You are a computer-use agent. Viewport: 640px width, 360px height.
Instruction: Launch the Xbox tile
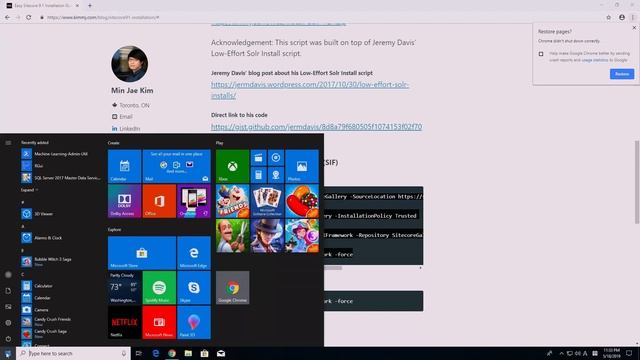[x=232, y=166]
